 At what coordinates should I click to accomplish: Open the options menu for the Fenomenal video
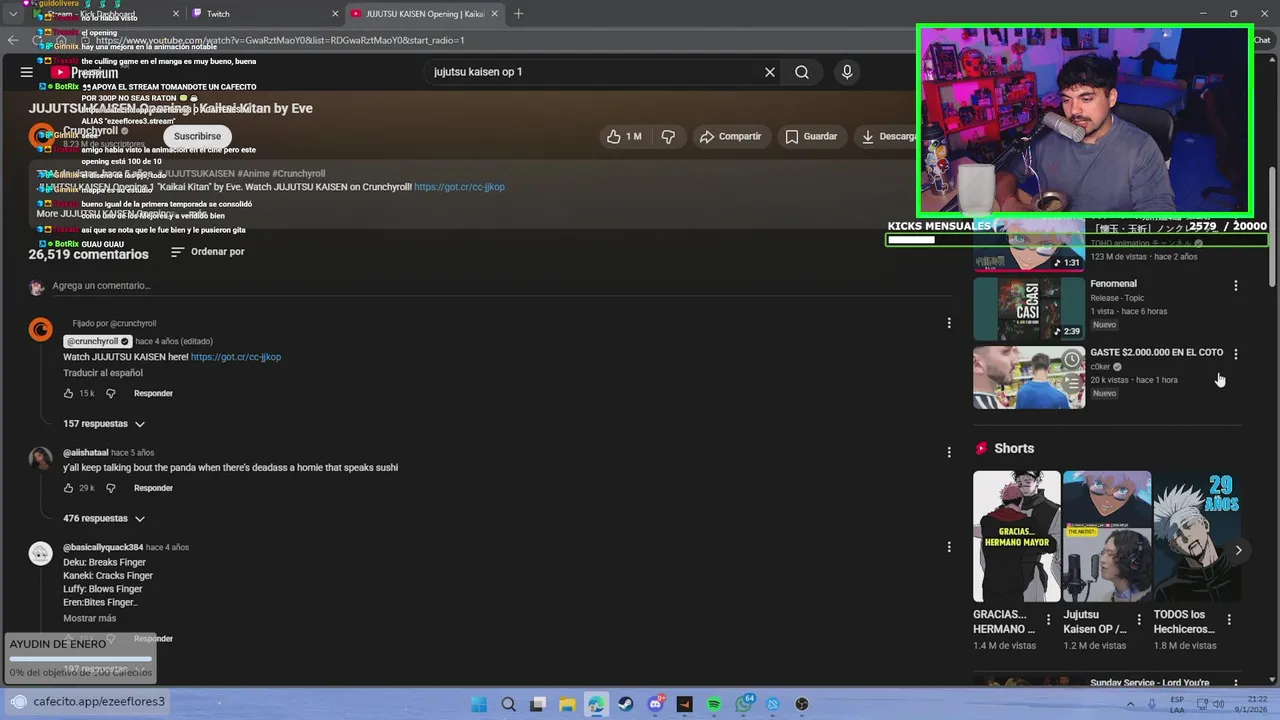click(1236, 285)
